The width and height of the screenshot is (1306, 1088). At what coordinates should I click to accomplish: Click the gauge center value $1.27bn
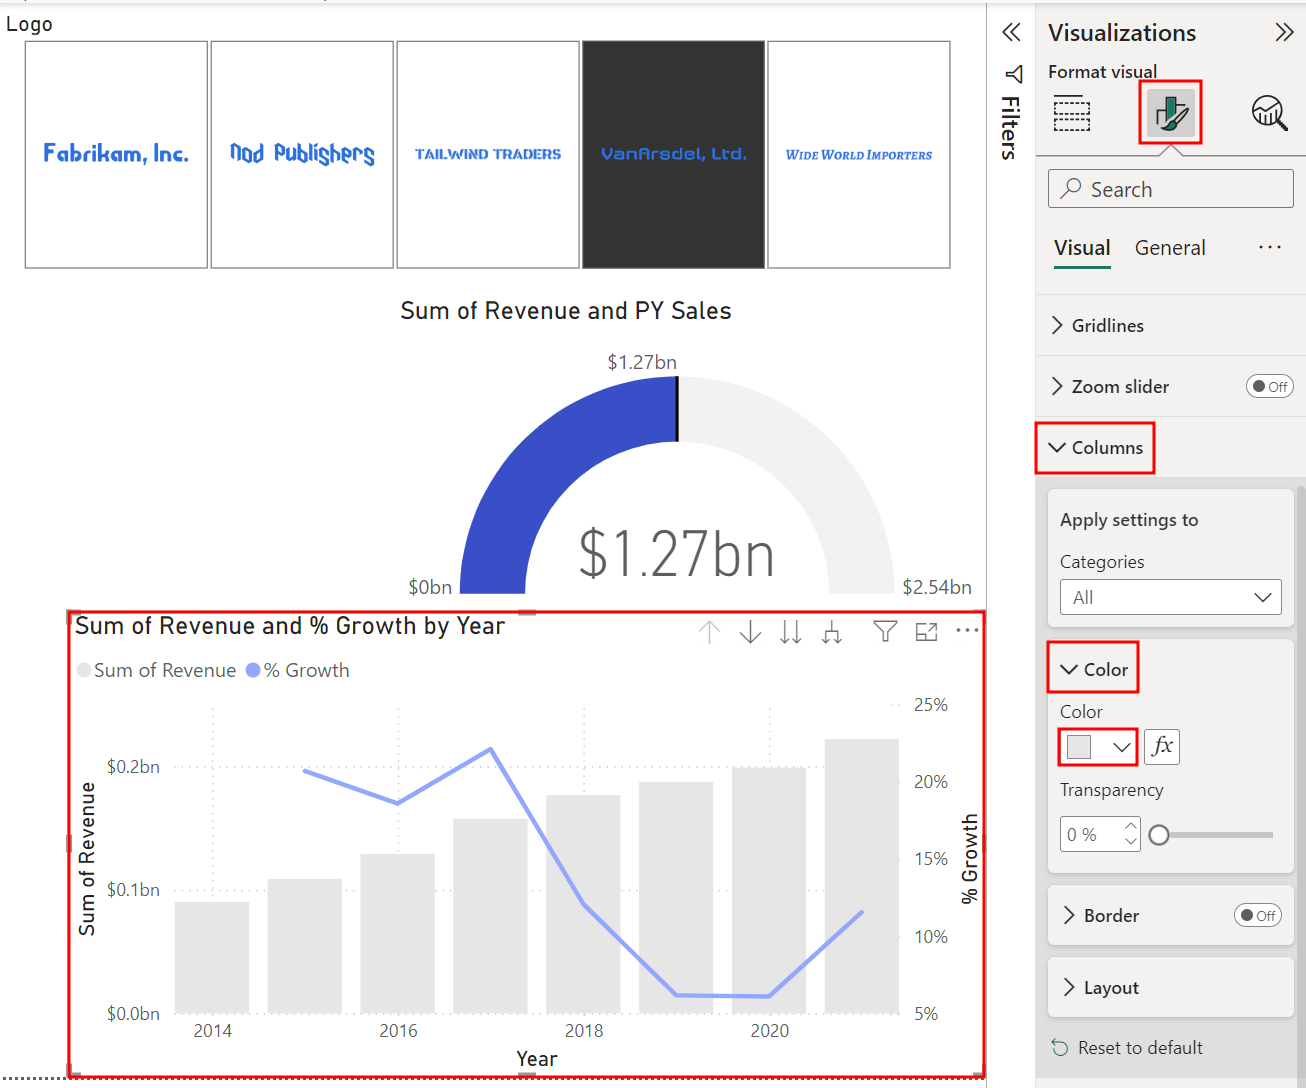(x=677, y=553)
